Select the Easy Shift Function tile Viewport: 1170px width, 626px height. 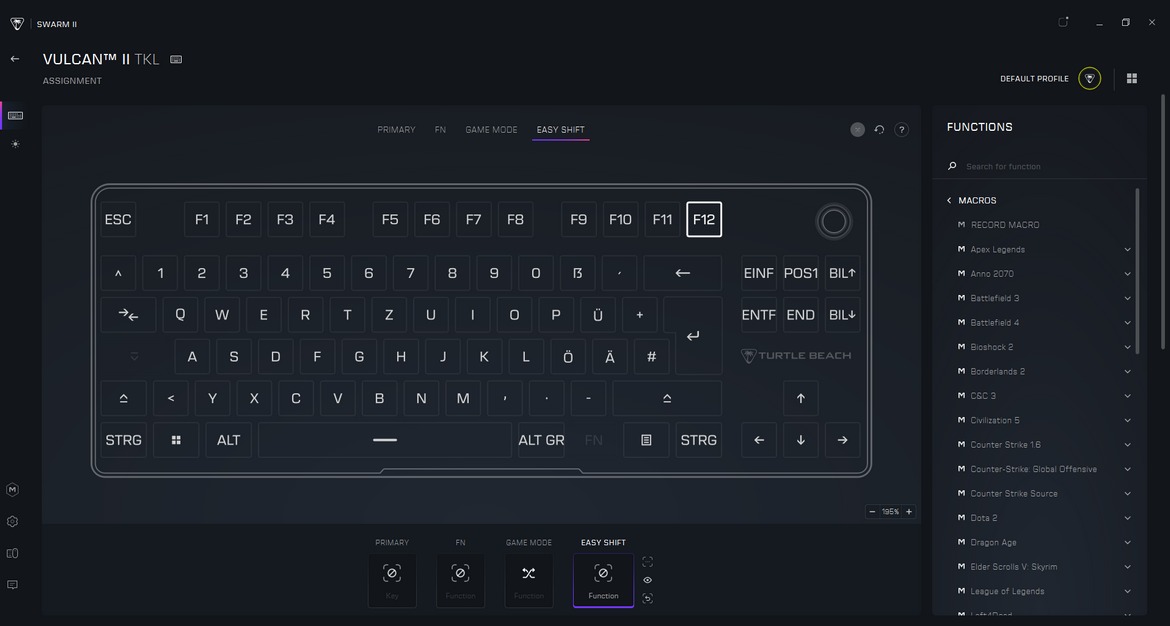603,580
